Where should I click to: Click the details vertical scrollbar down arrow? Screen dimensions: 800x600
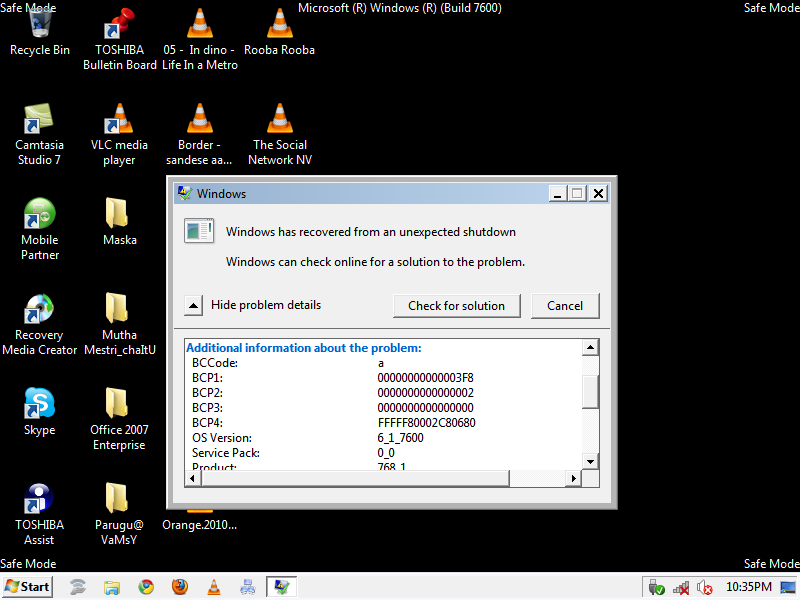pos(590,462)
